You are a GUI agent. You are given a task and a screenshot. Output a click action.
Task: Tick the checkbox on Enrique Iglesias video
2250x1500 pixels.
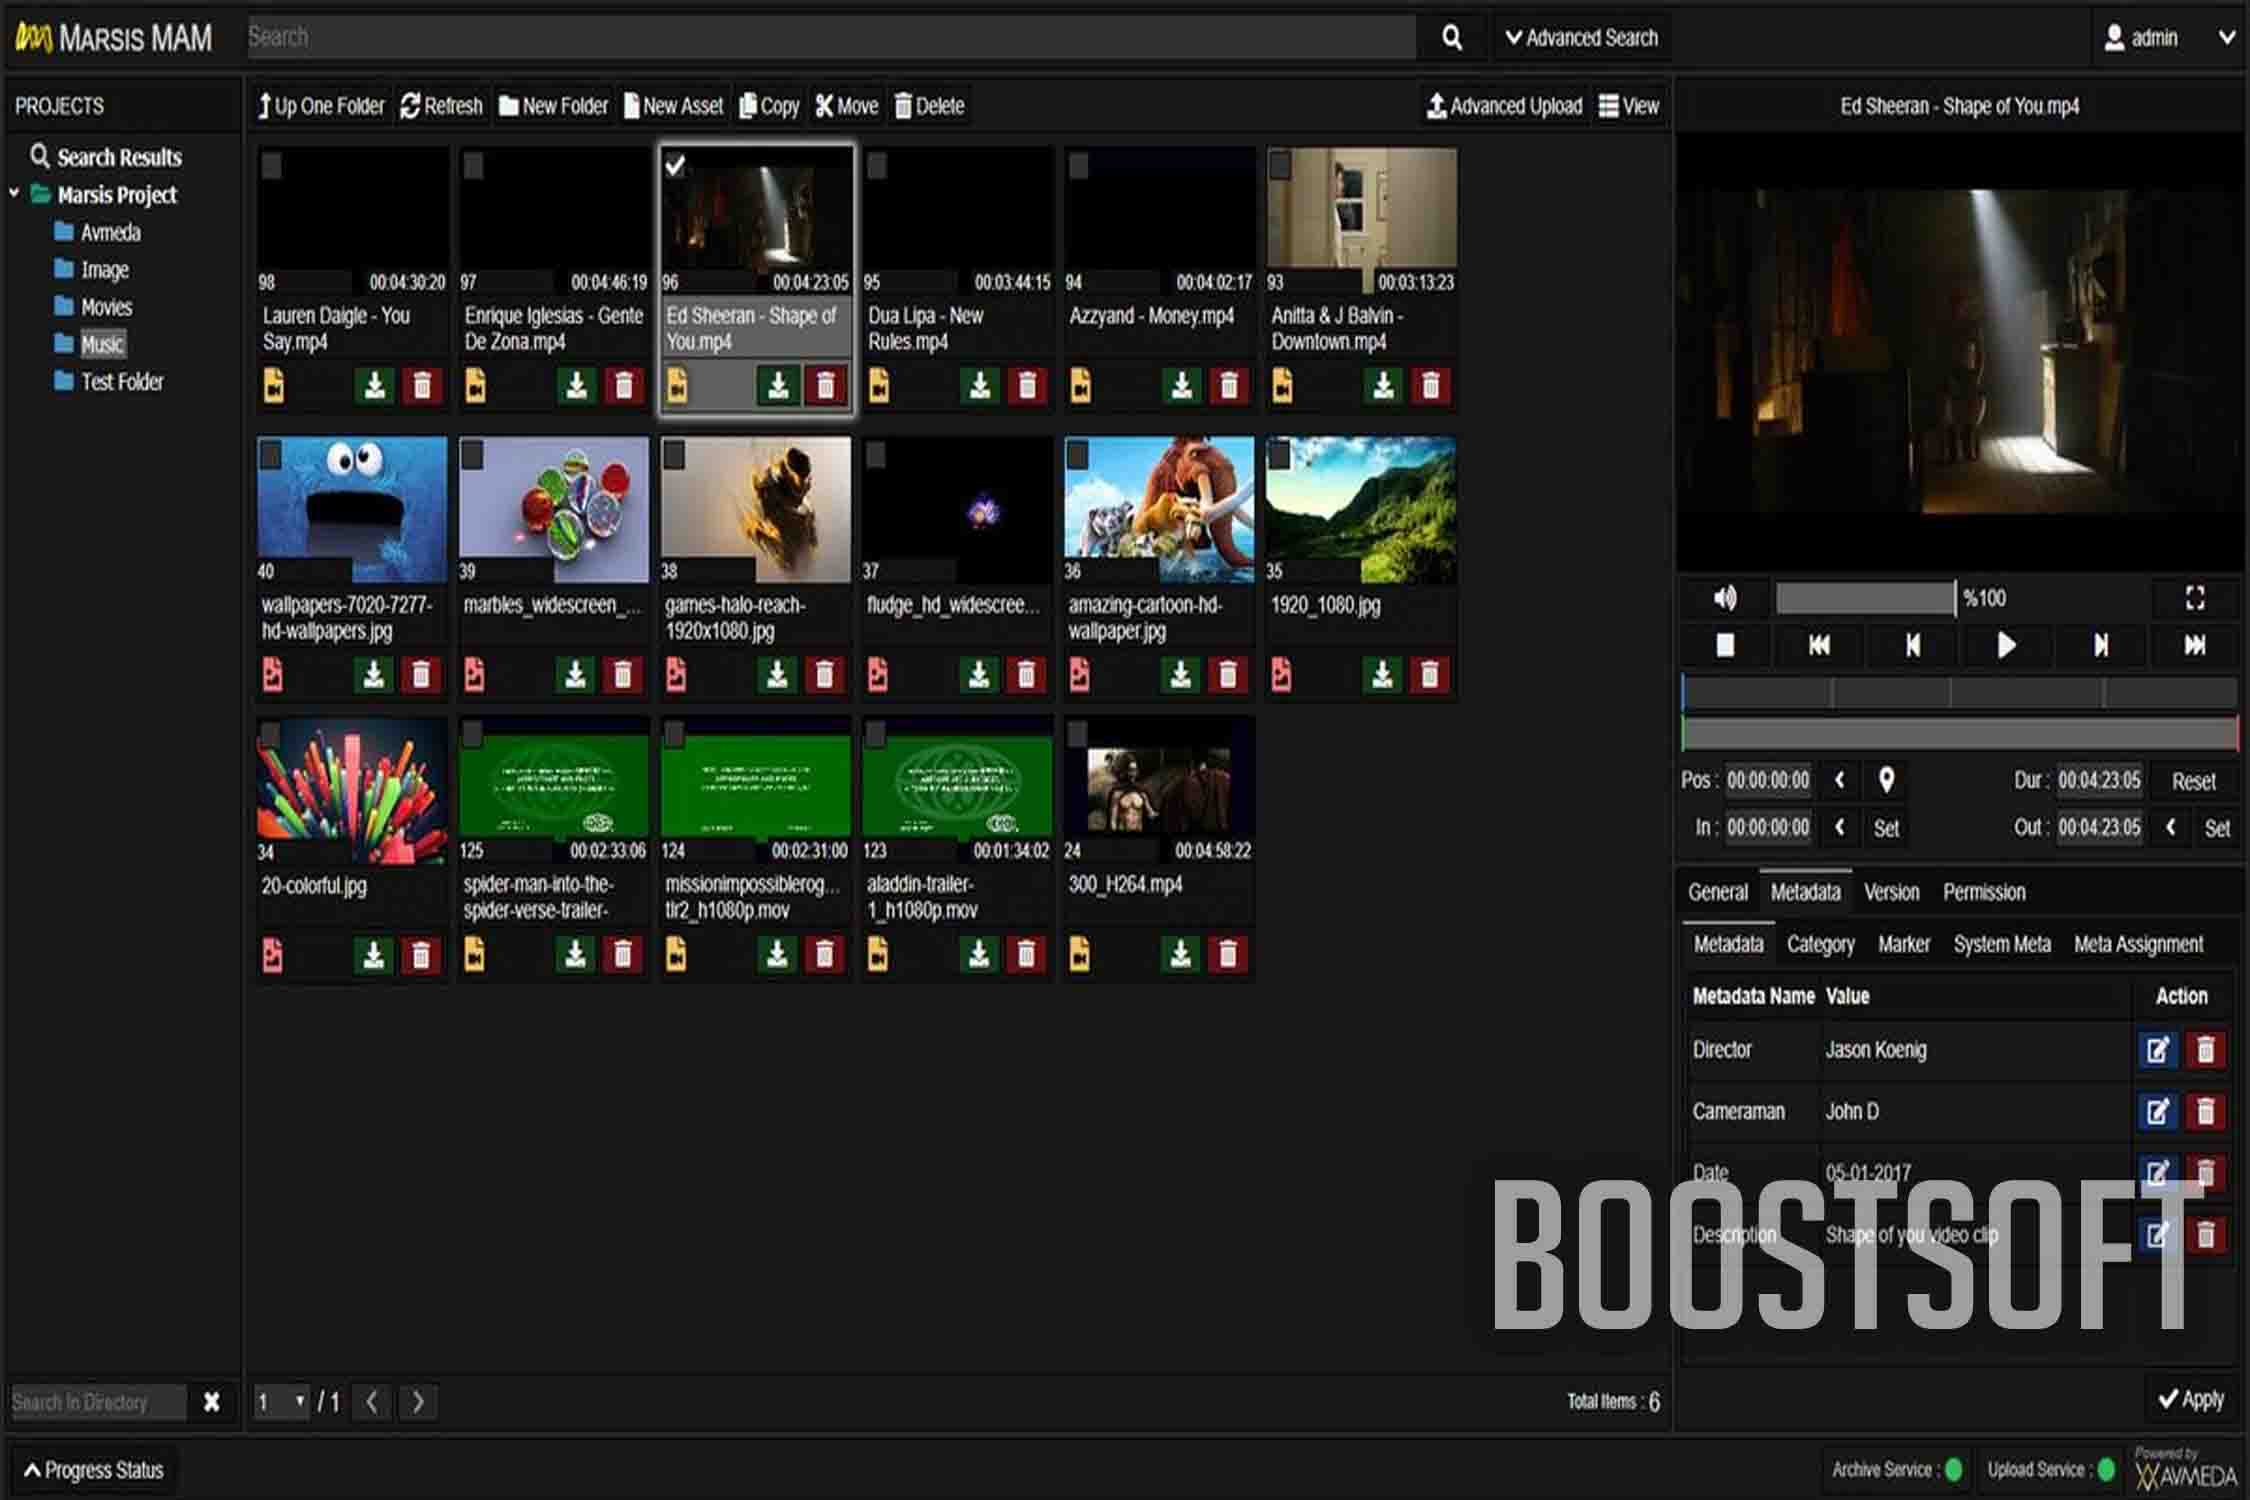tap(473, 165)
